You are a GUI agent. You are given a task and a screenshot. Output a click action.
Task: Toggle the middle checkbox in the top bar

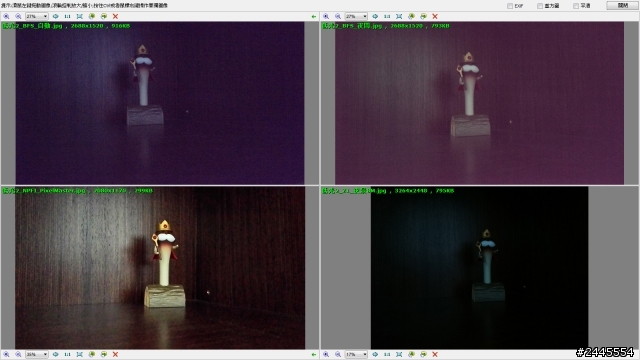(x=540, y=6)
